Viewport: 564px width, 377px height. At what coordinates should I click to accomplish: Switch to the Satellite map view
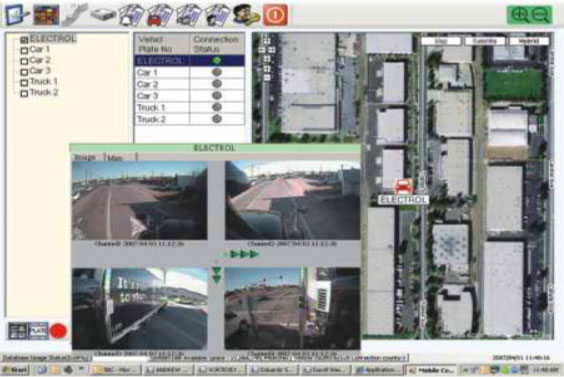pyautogui.click(x=485, y=41)
